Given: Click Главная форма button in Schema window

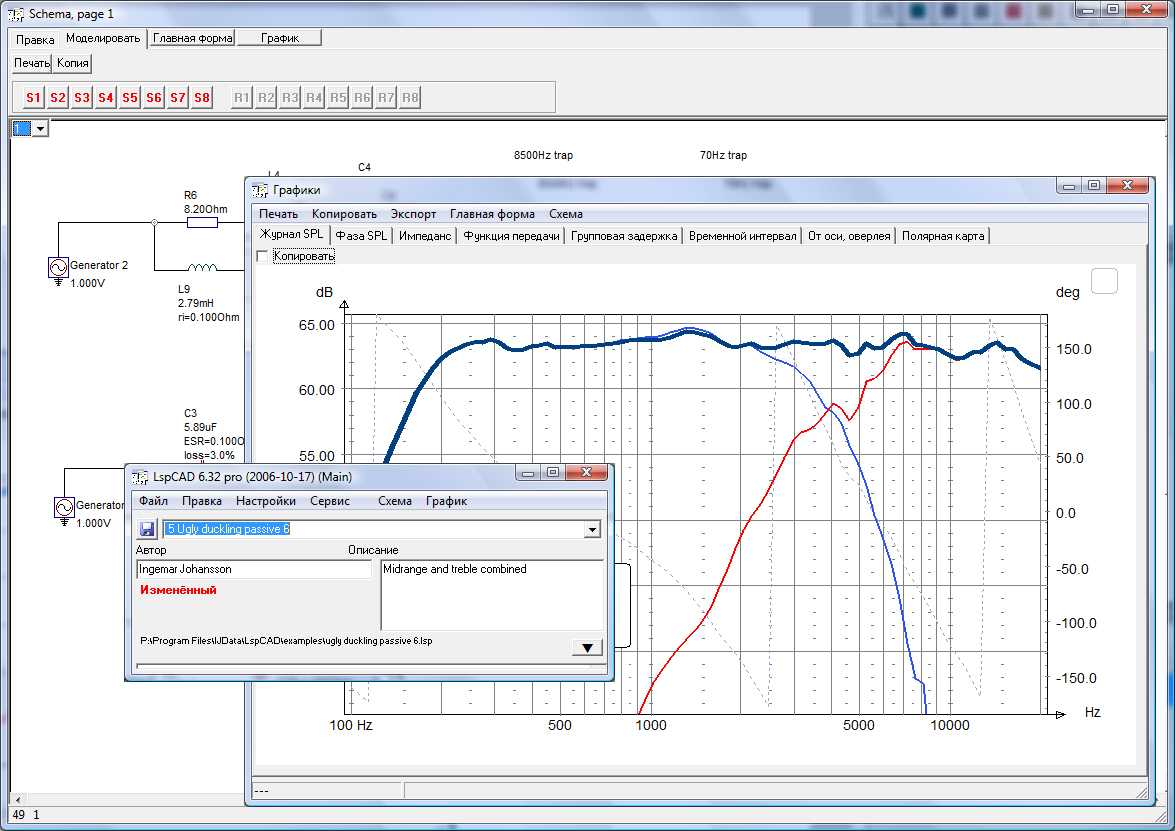Looking at the screenshot, I should [x=193, y=38].
